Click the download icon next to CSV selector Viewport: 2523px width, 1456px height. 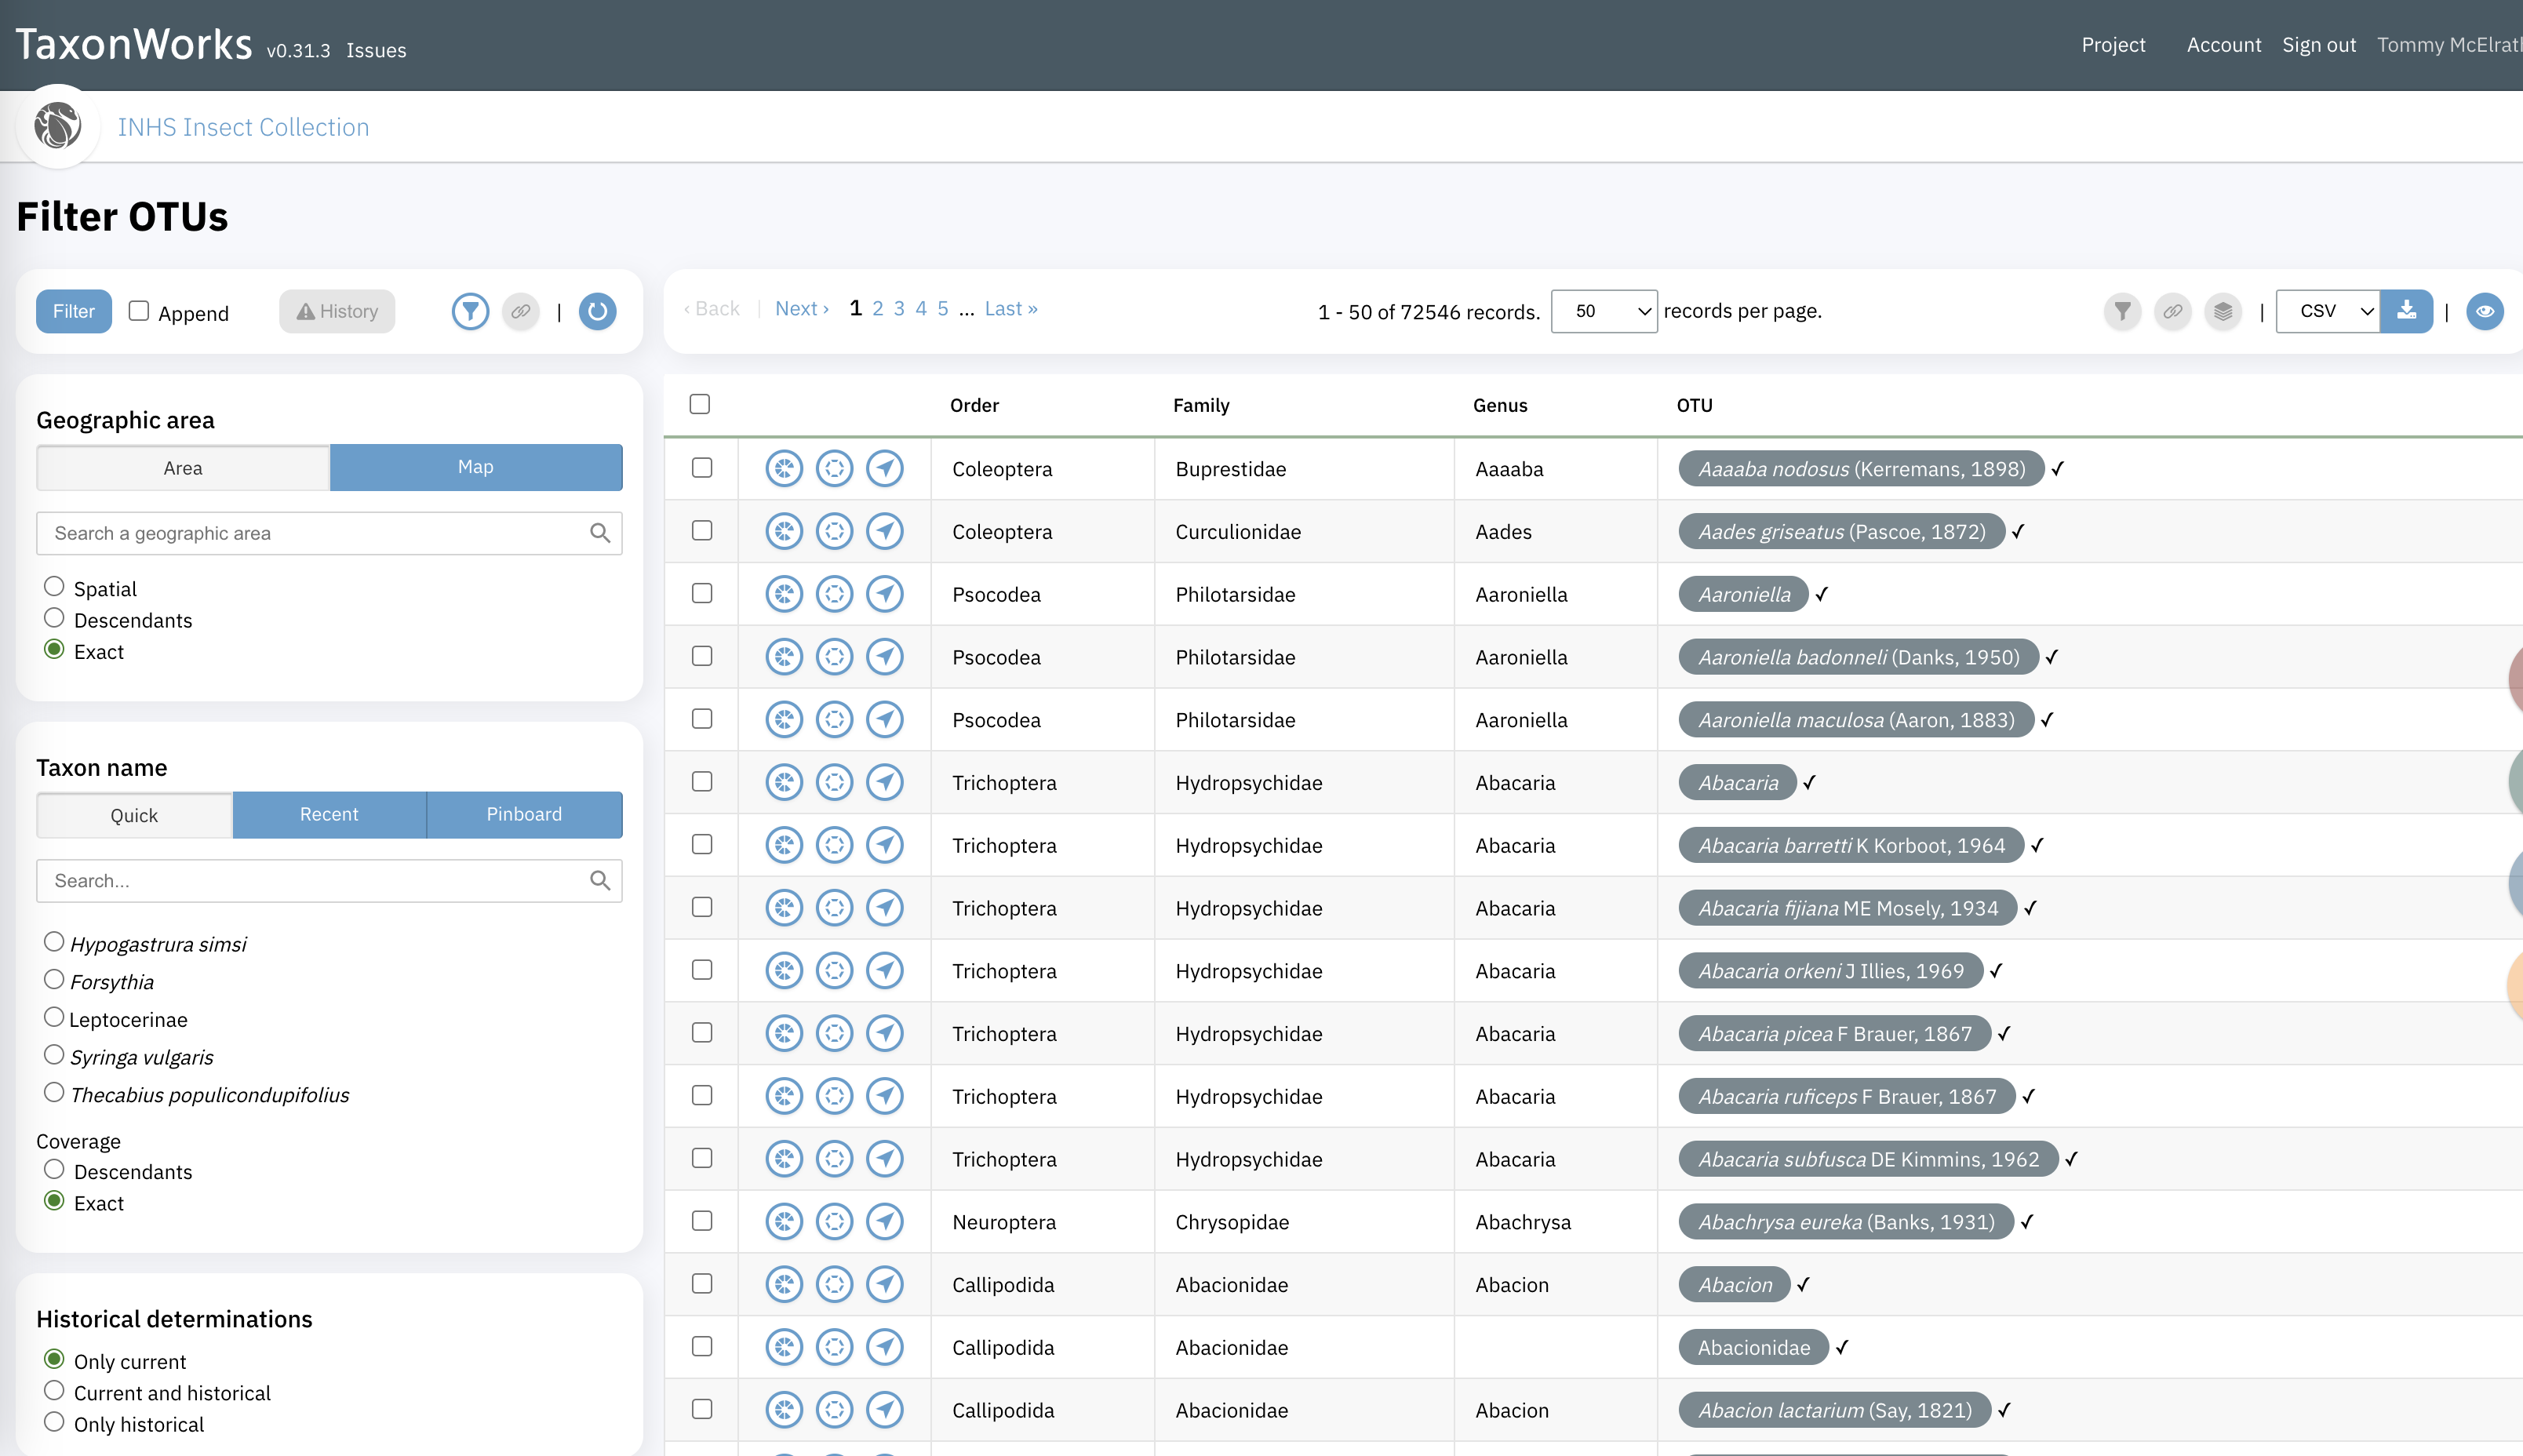[x=2407, y=311]
